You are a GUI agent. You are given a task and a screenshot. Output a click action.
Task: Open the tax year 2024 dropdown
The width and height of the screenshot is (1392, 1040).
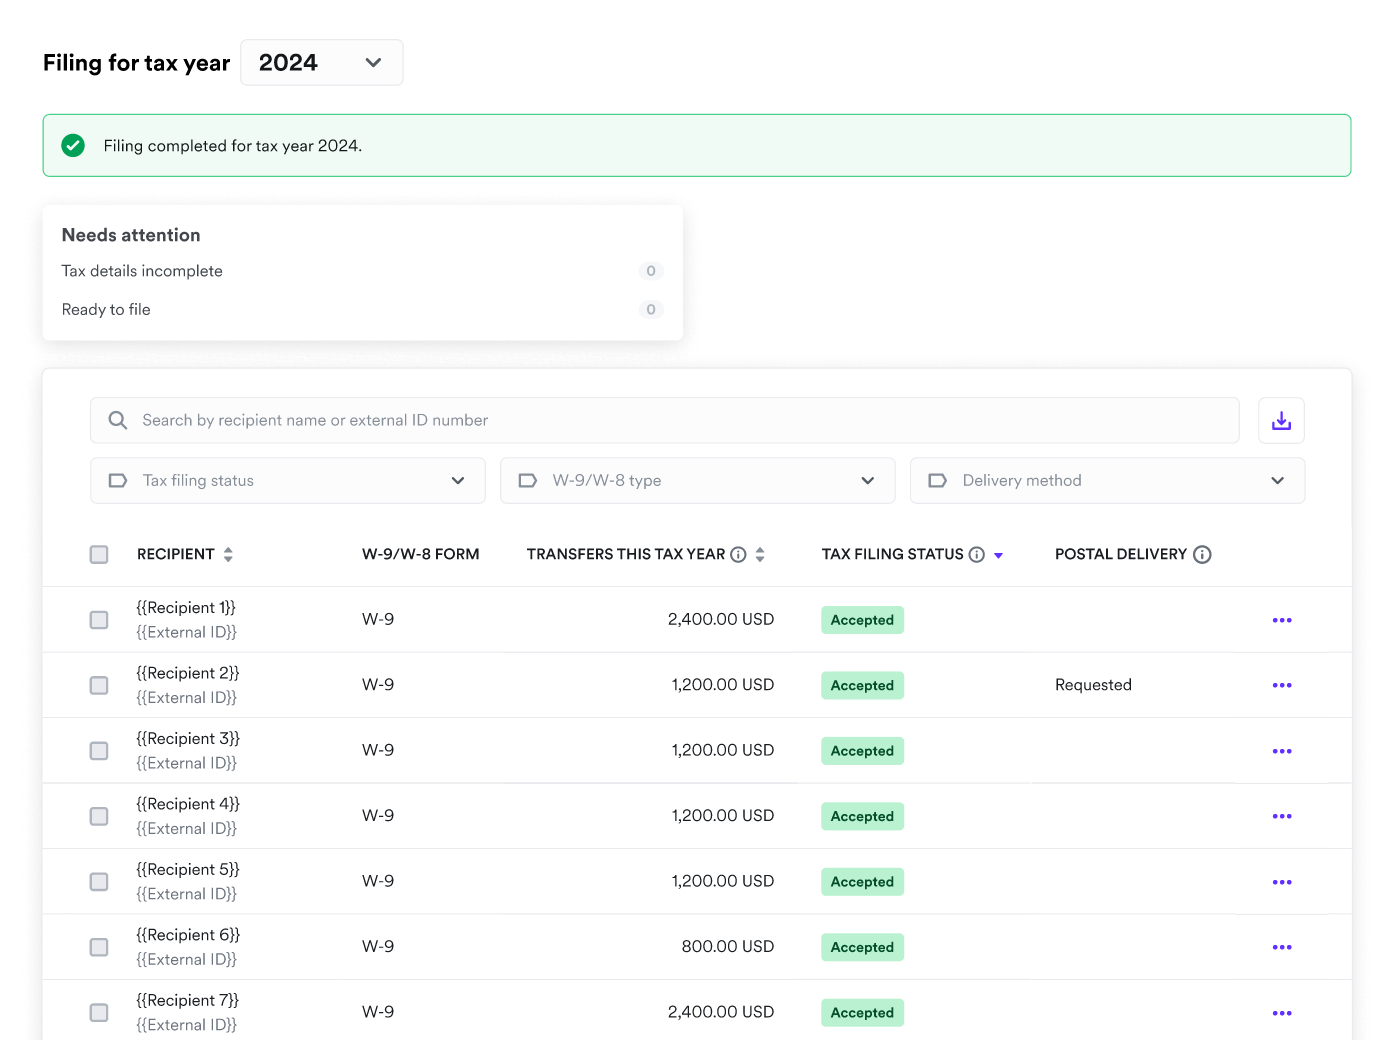[x=321, y=63]
